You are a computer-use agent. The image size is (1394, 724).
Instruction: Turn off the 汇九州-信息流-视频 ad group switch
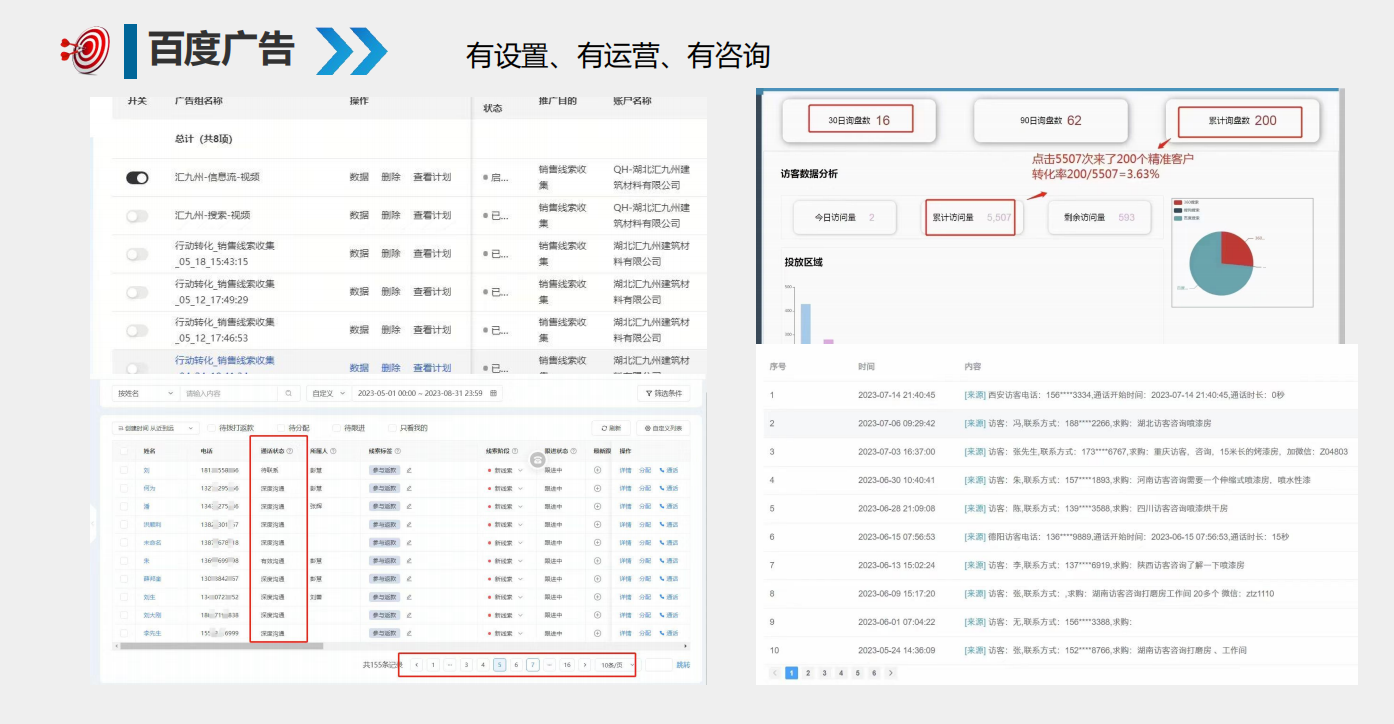tap(137, 177)
